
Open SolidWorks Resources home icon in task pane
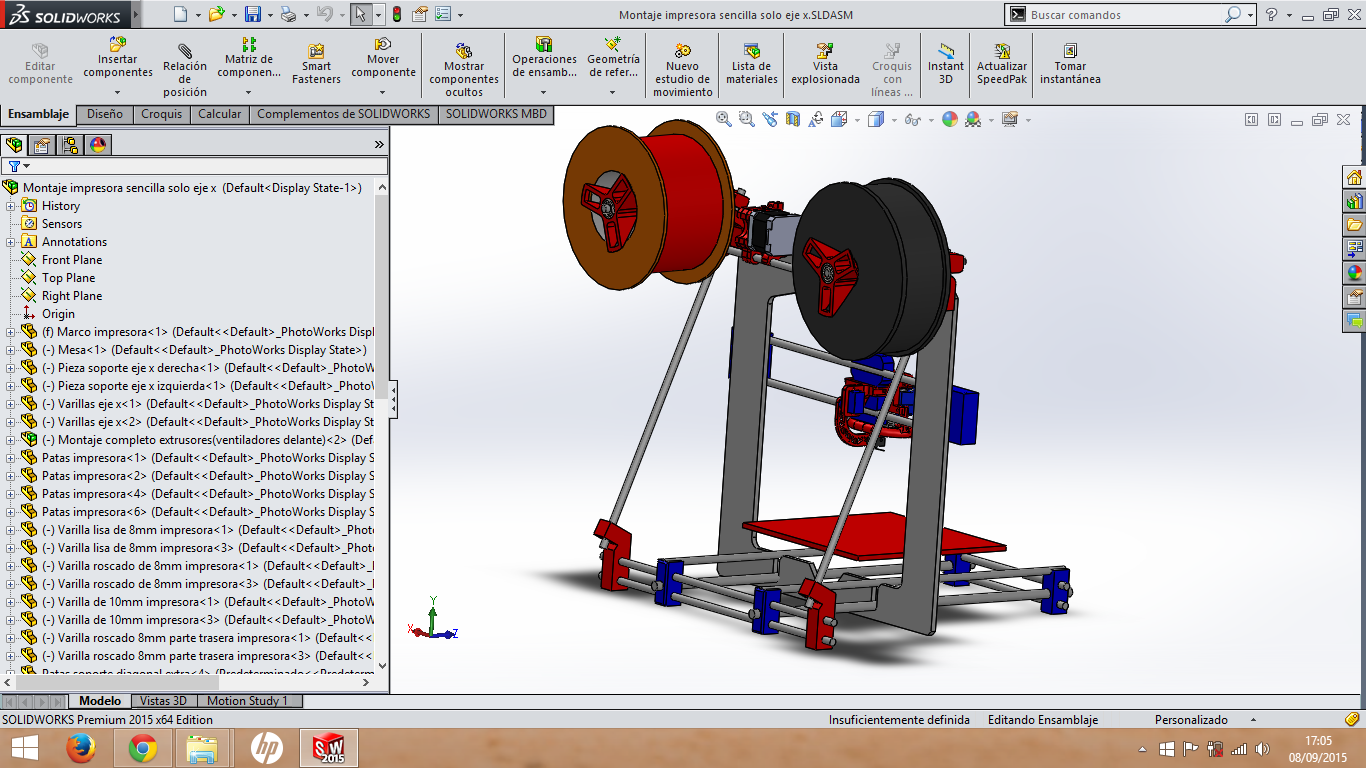[1354, 178]
